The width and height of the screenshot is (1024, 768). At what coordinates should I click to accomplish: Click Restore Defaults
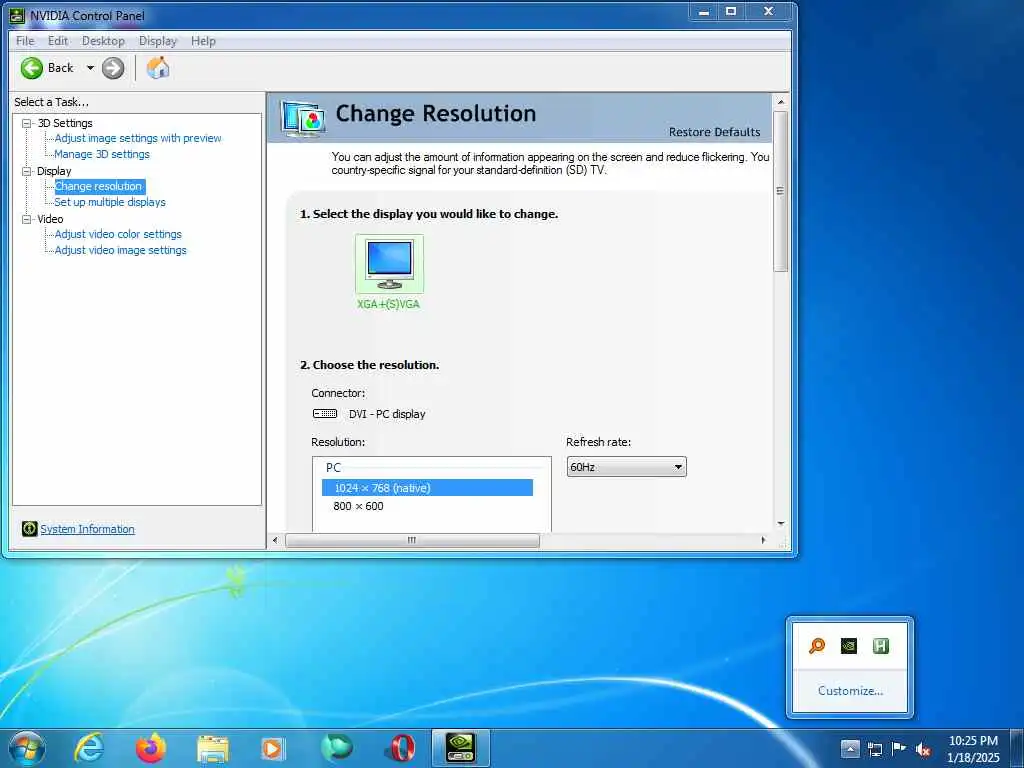[714, 132]
